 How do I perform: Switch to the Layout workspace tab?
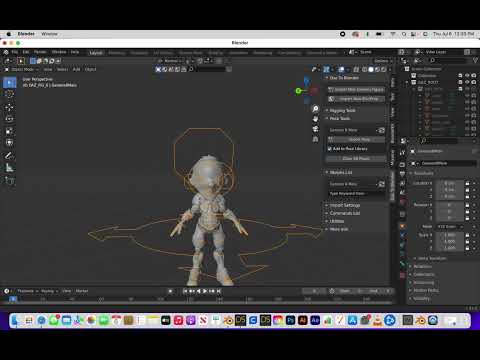[x=96, y=53]
